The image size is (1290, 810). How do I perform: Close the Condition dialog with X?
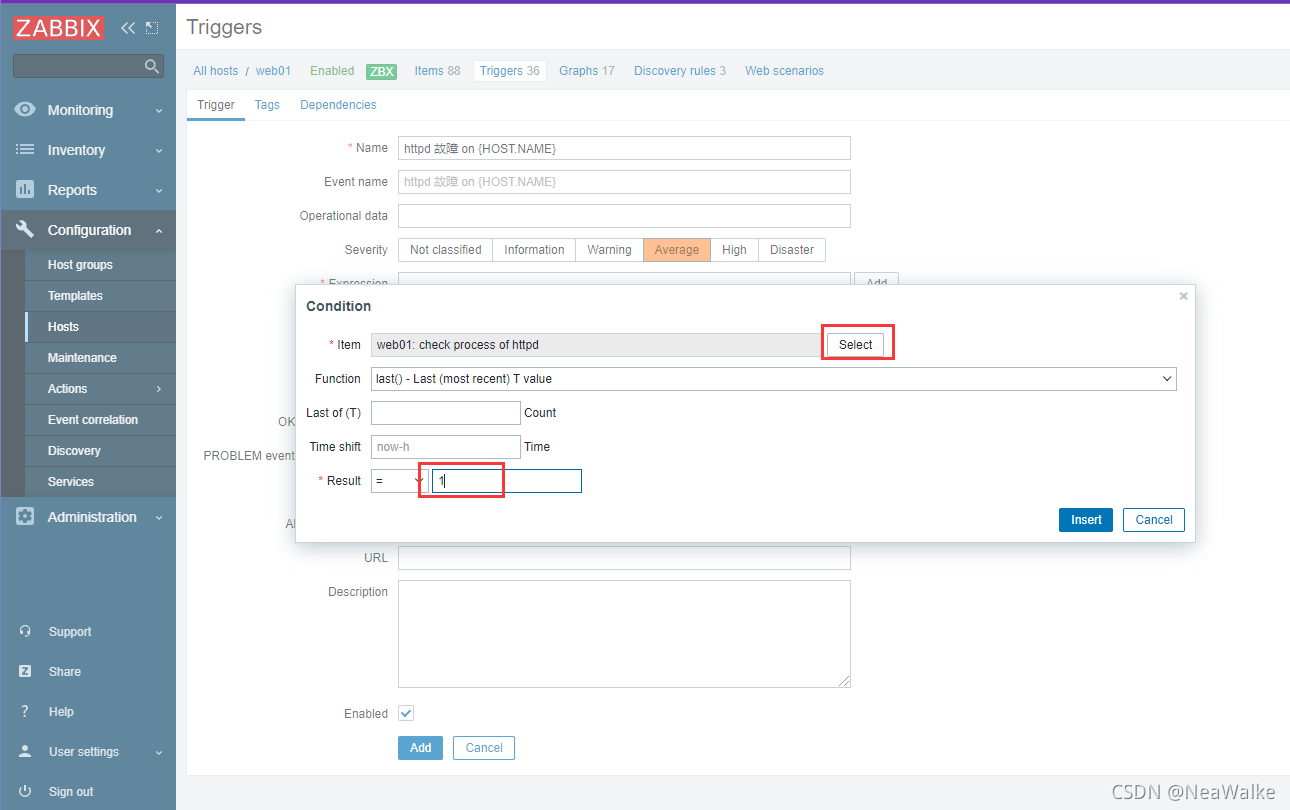(x=1183, y=296)
